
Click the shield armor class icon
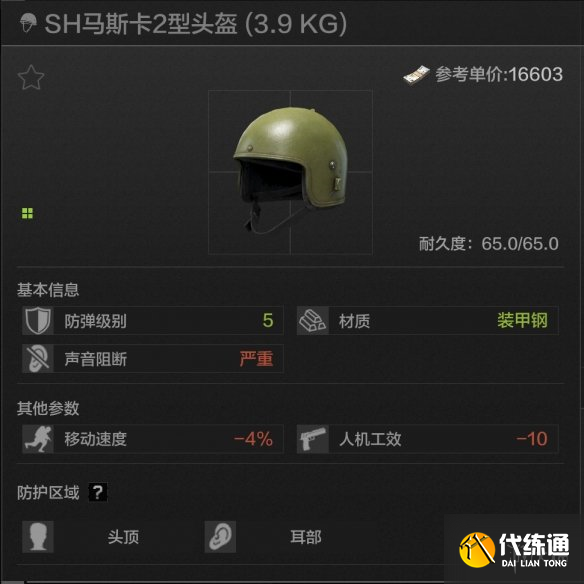(38, 321)
